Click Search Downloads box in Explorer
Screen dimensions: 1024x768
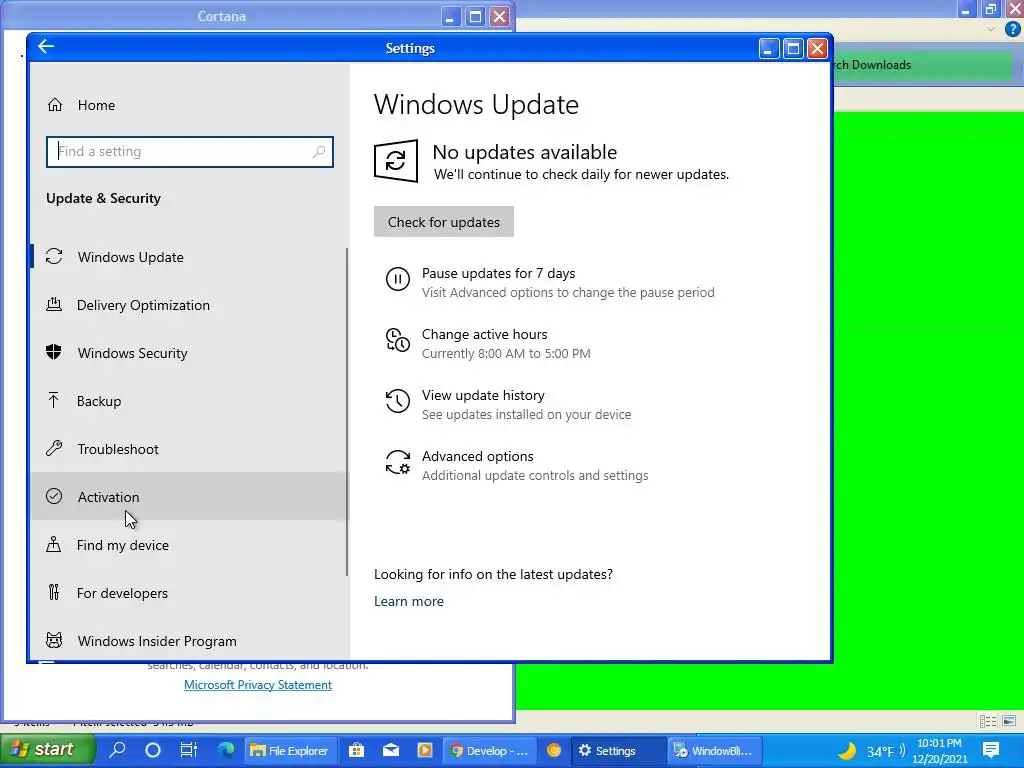[924, 65]
